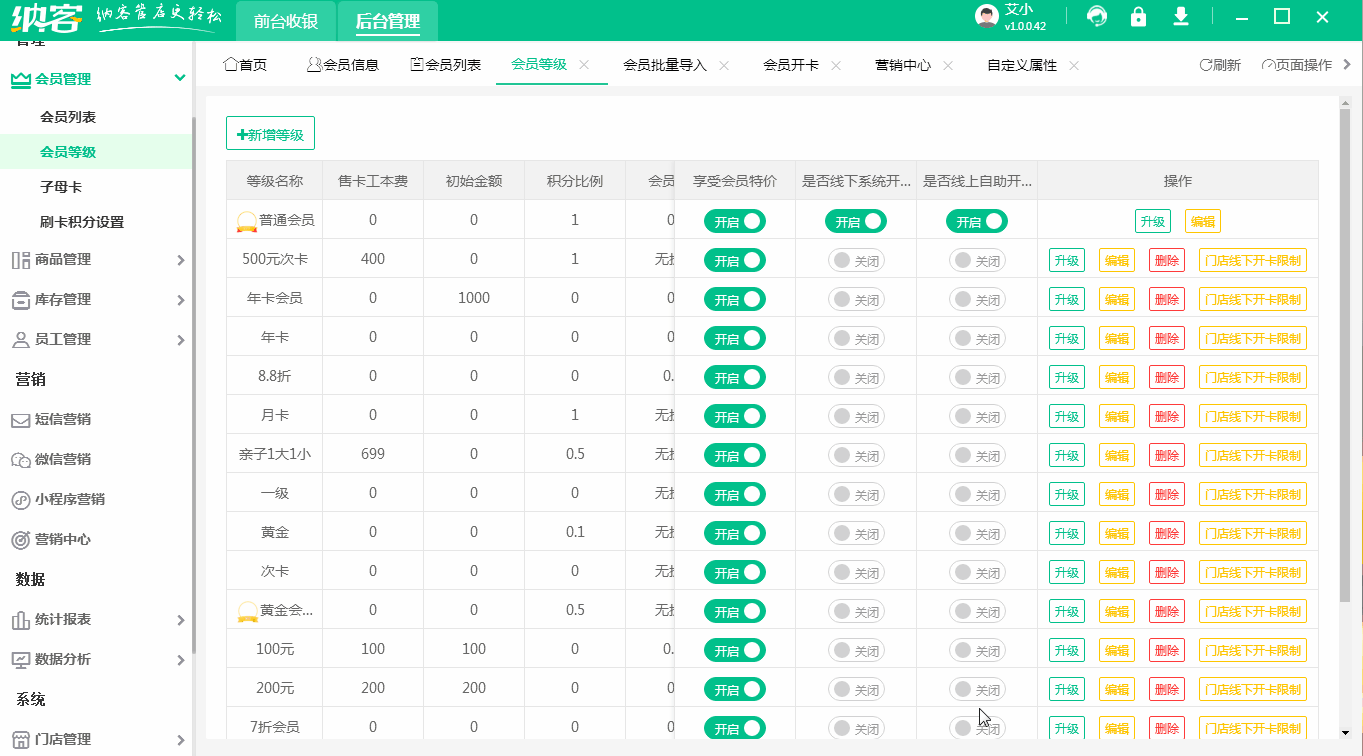Click 升级 for the 黄金 level
This screenshot has height=756, width=1363.
(1066, 532)
